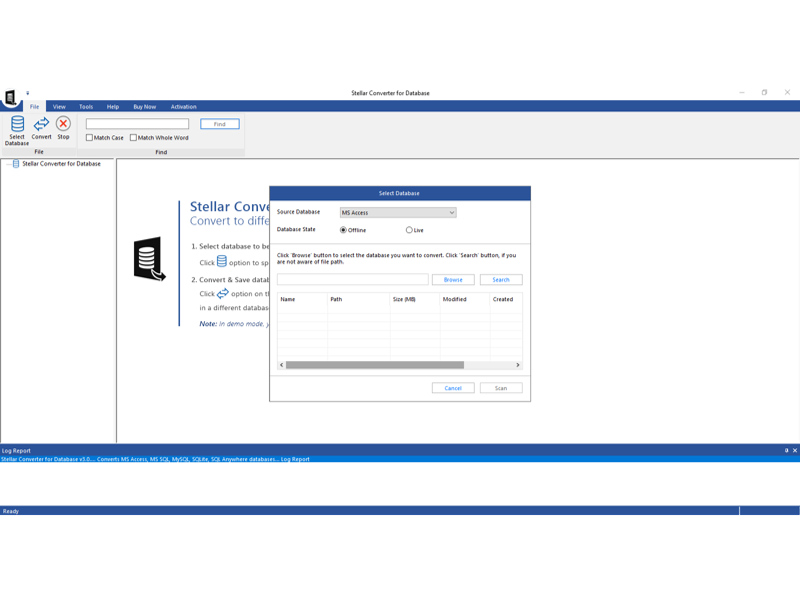Screen dimensions: 800x600
Task: Restore down the application window
Action: point(764,92)
